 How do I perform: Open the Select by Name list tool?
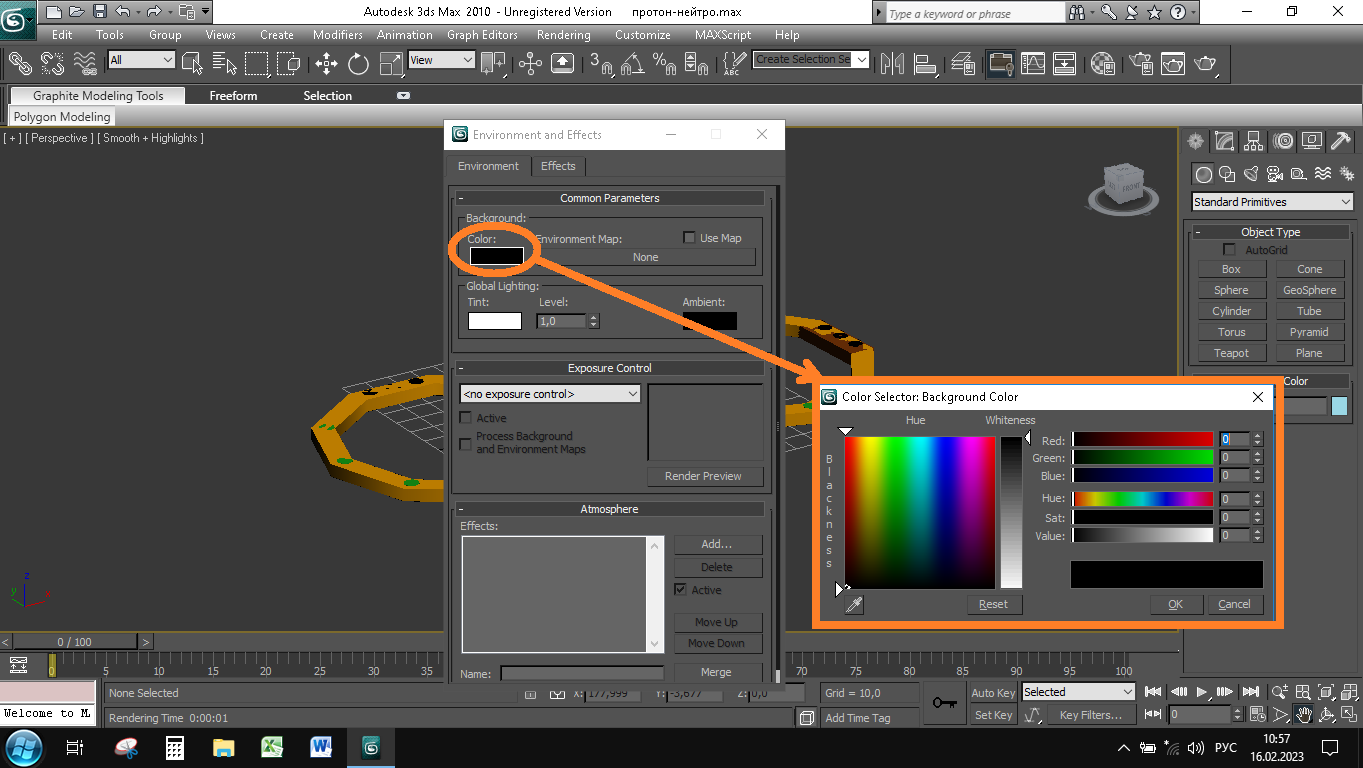click(225, 63)
